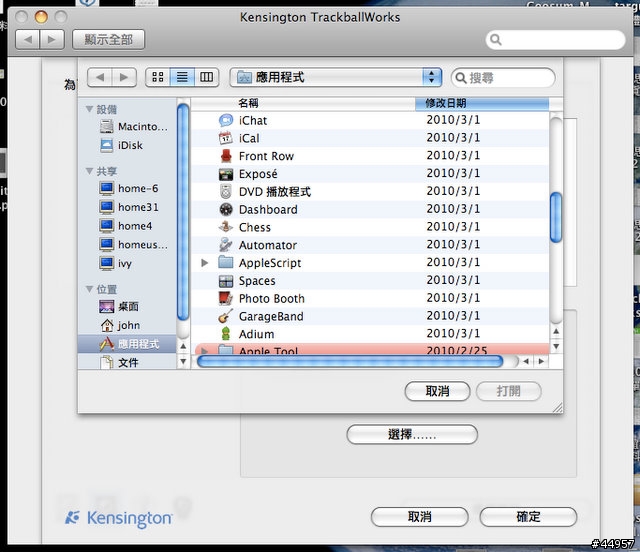Select the Chess app icon
This screenshot has height=552, width=640.
click(226, 227)
